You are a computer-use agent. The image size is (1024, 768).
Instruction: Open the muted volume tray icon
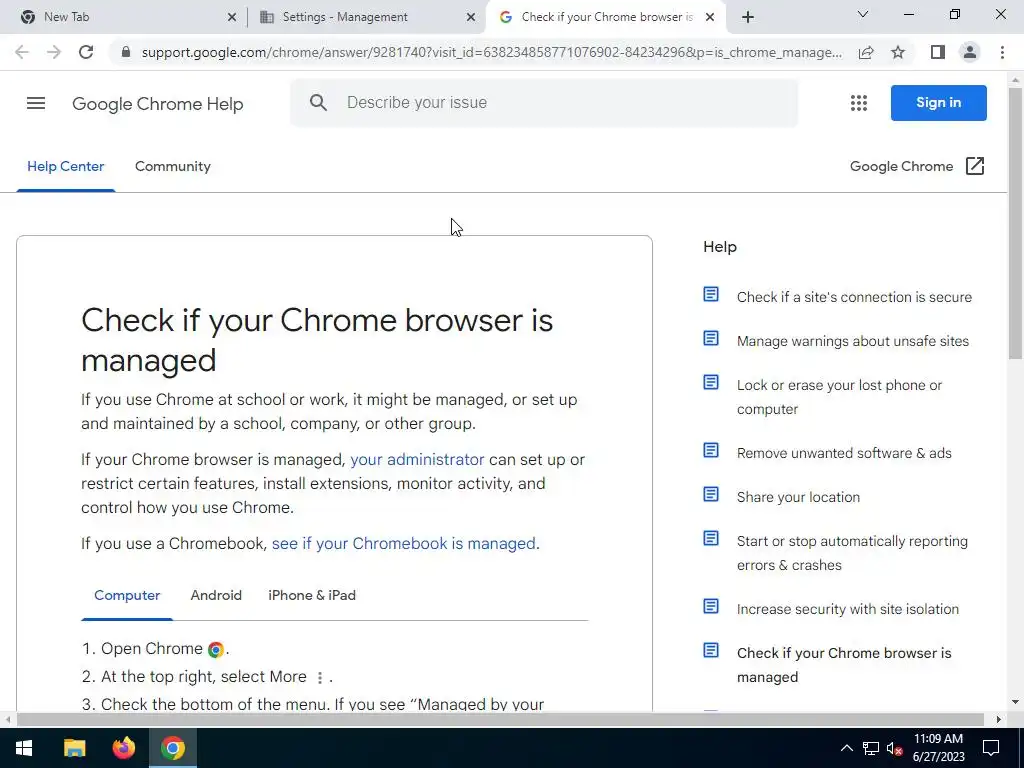pyautogui.click(x=895, y=748)
